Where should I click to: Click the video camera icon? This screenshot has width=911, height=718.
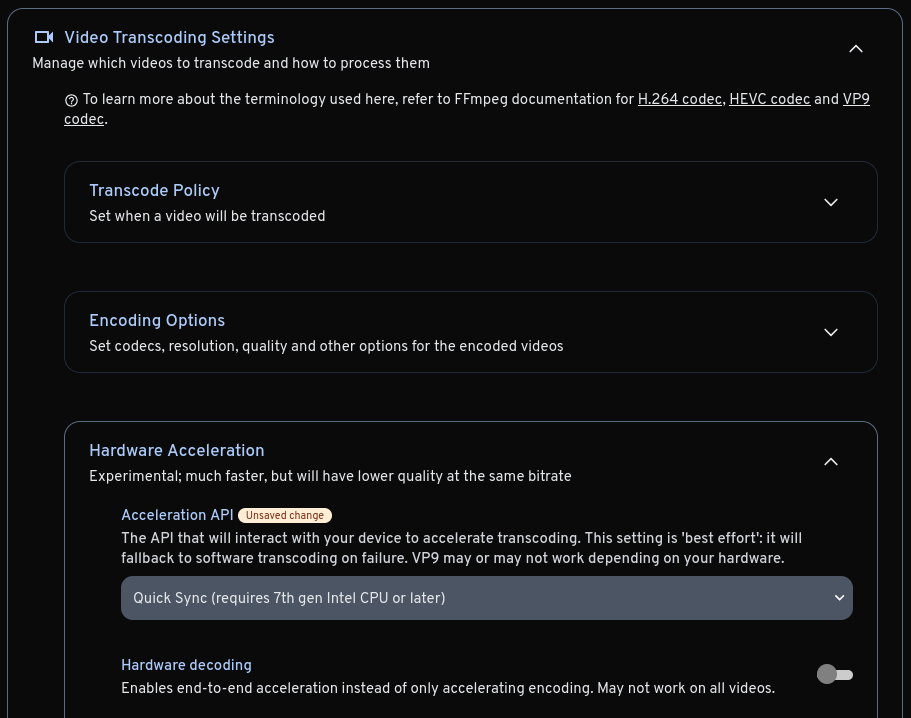click(x=44, y=37)
